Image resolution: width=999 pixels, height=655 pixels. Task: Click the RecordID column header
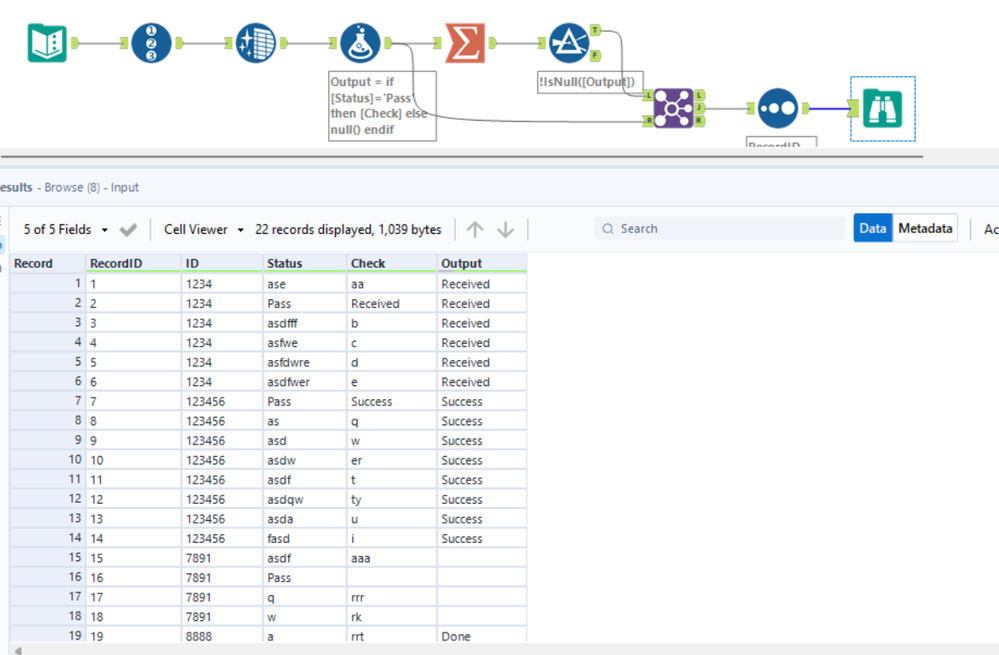point(133,263)
